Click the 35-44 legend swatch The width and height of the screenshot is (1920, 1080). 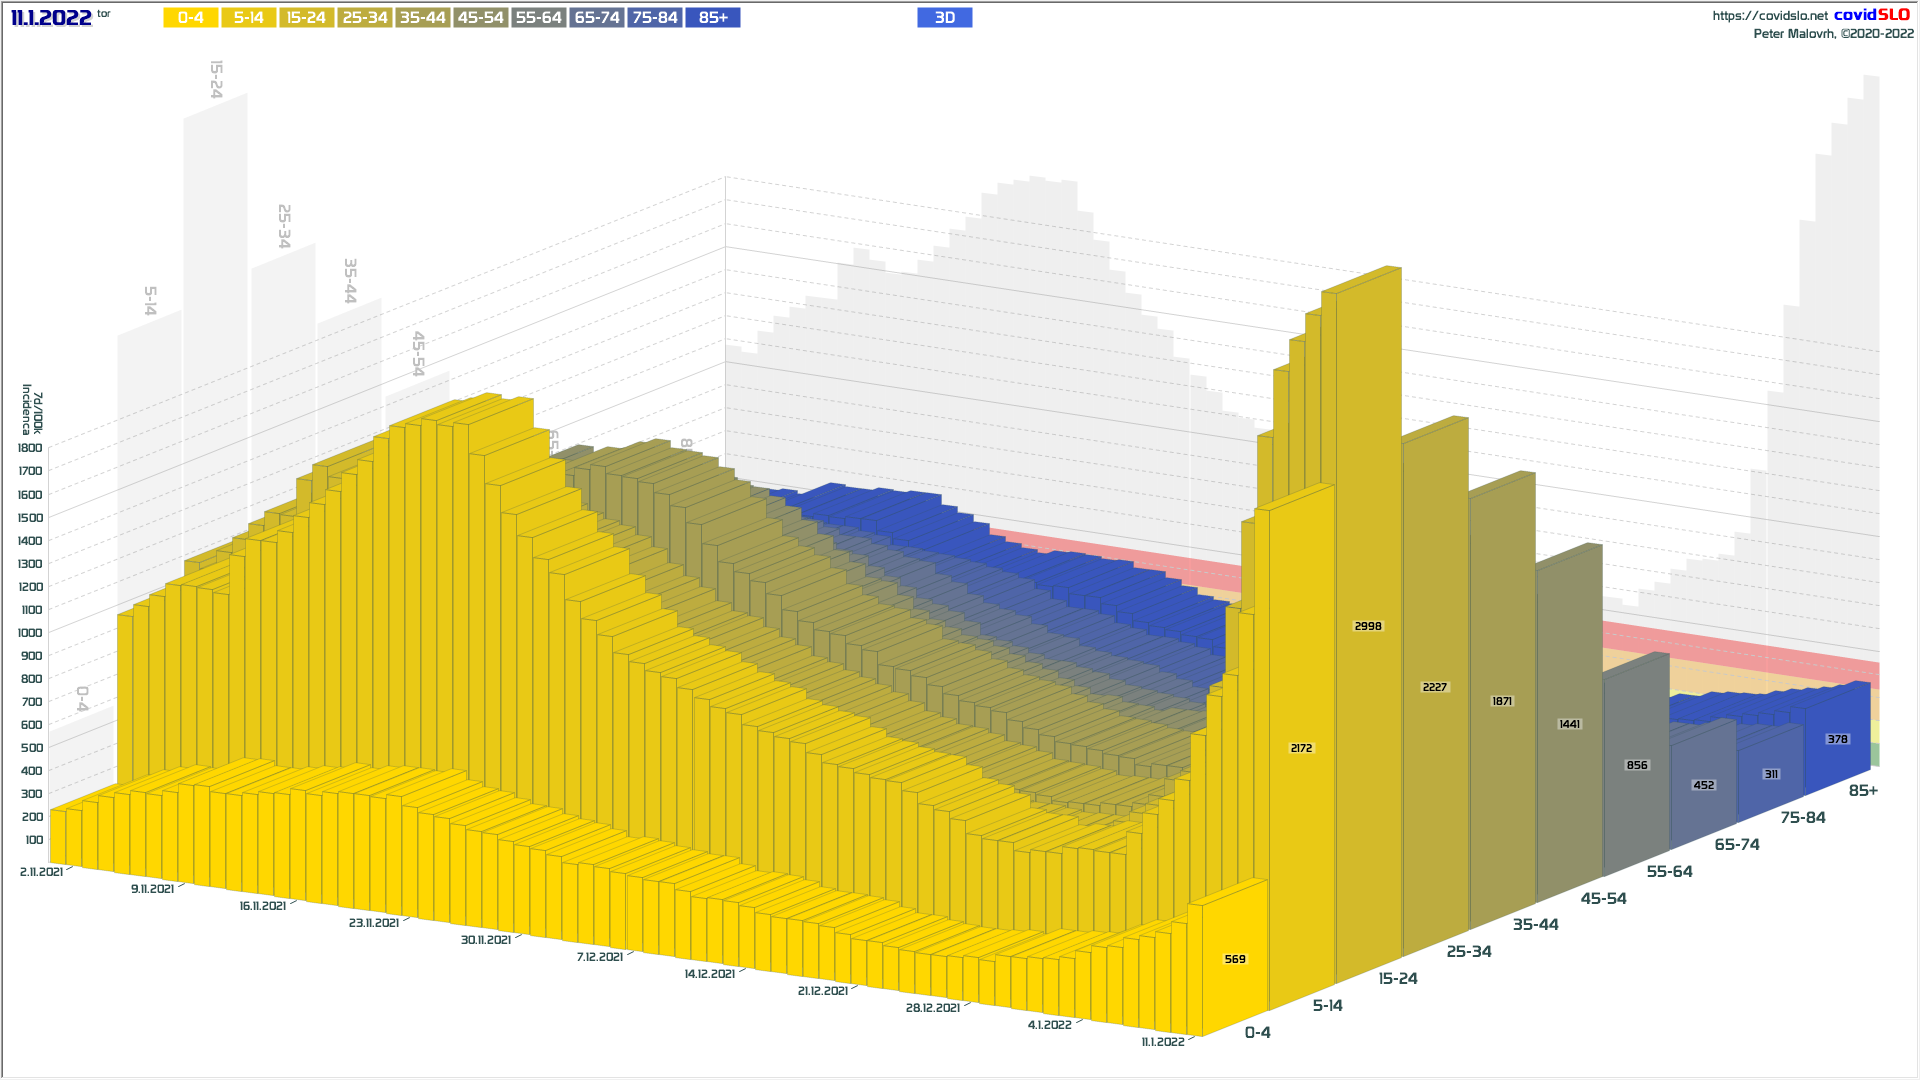tap(422, 18)
